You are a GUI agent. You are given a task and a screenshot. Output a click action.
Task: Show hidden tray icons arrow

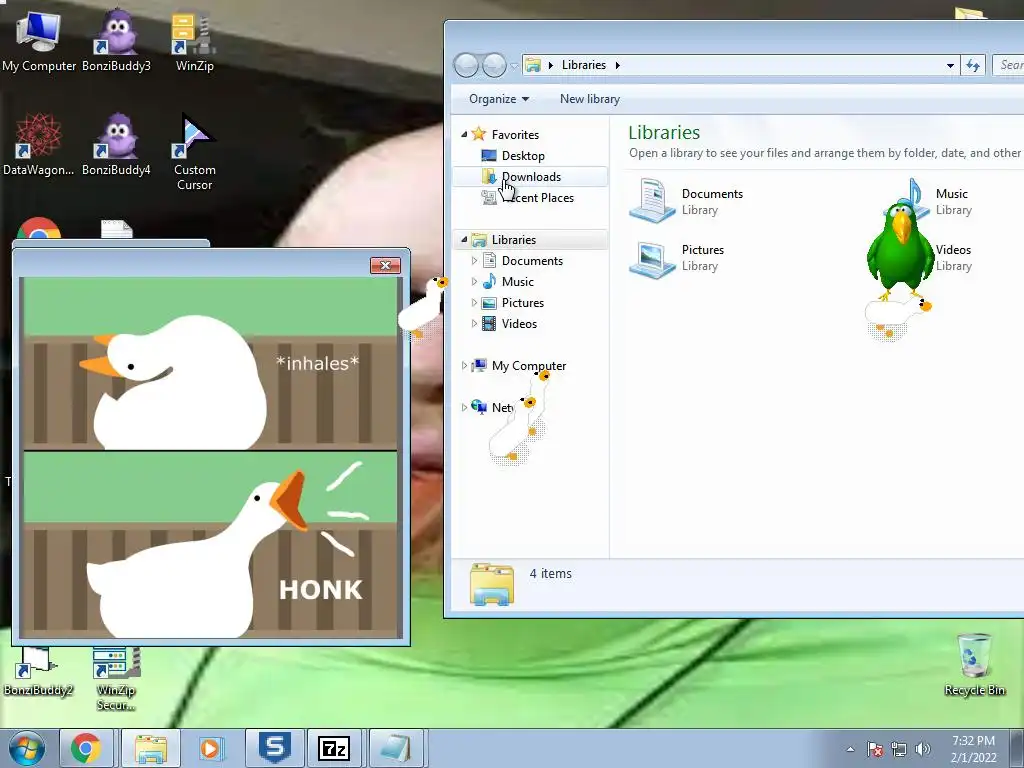coord(850,749)
